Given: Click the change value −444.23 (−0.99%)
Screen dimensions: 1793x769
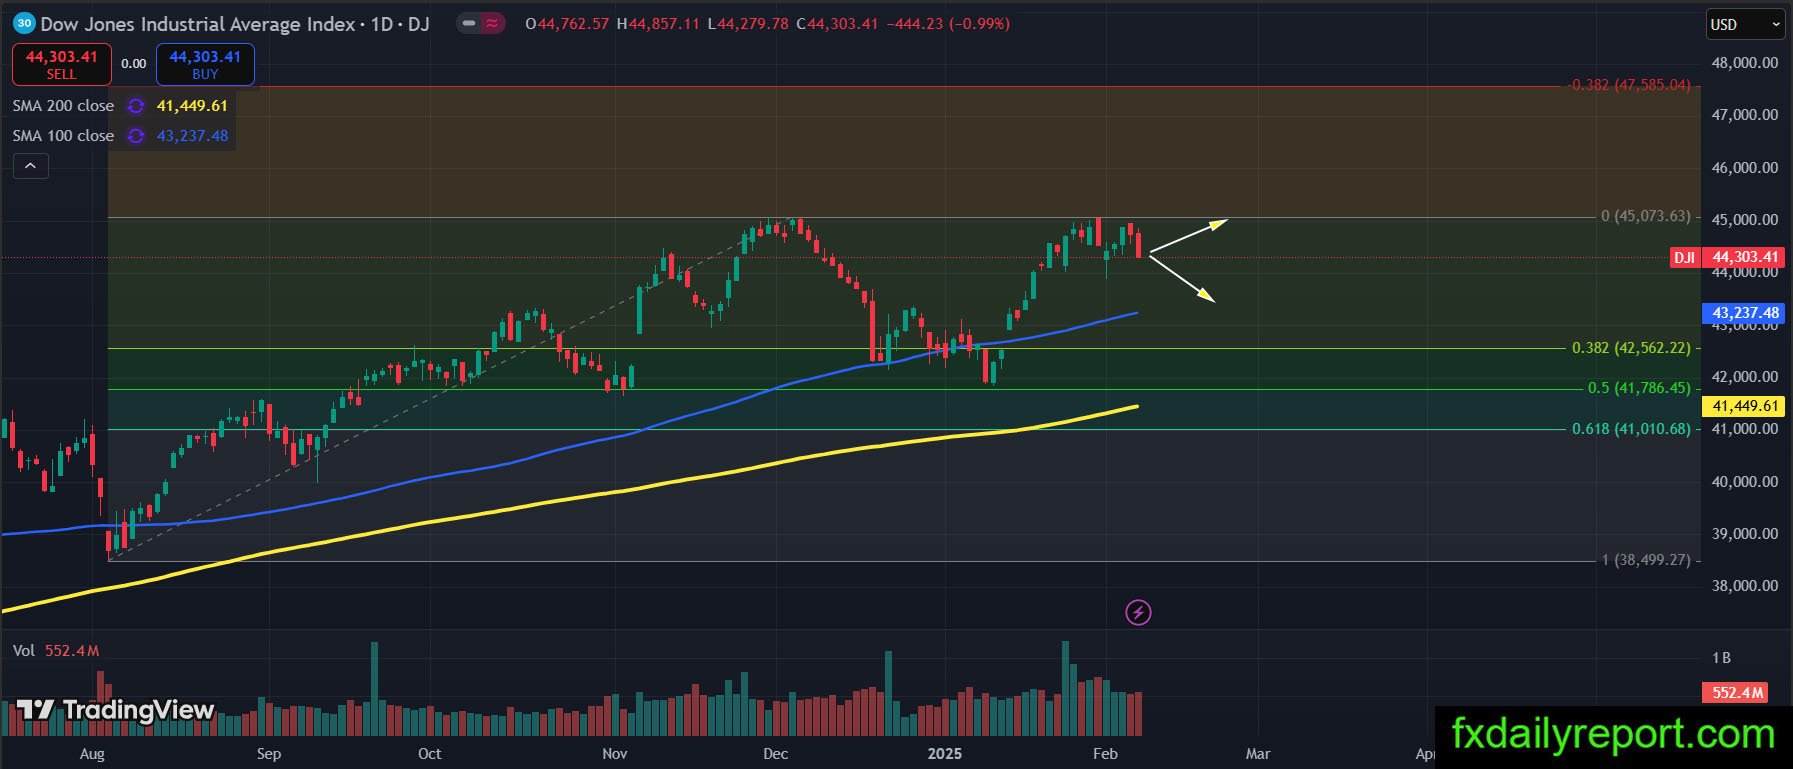Looking at the screenshot, I should 948,23.
